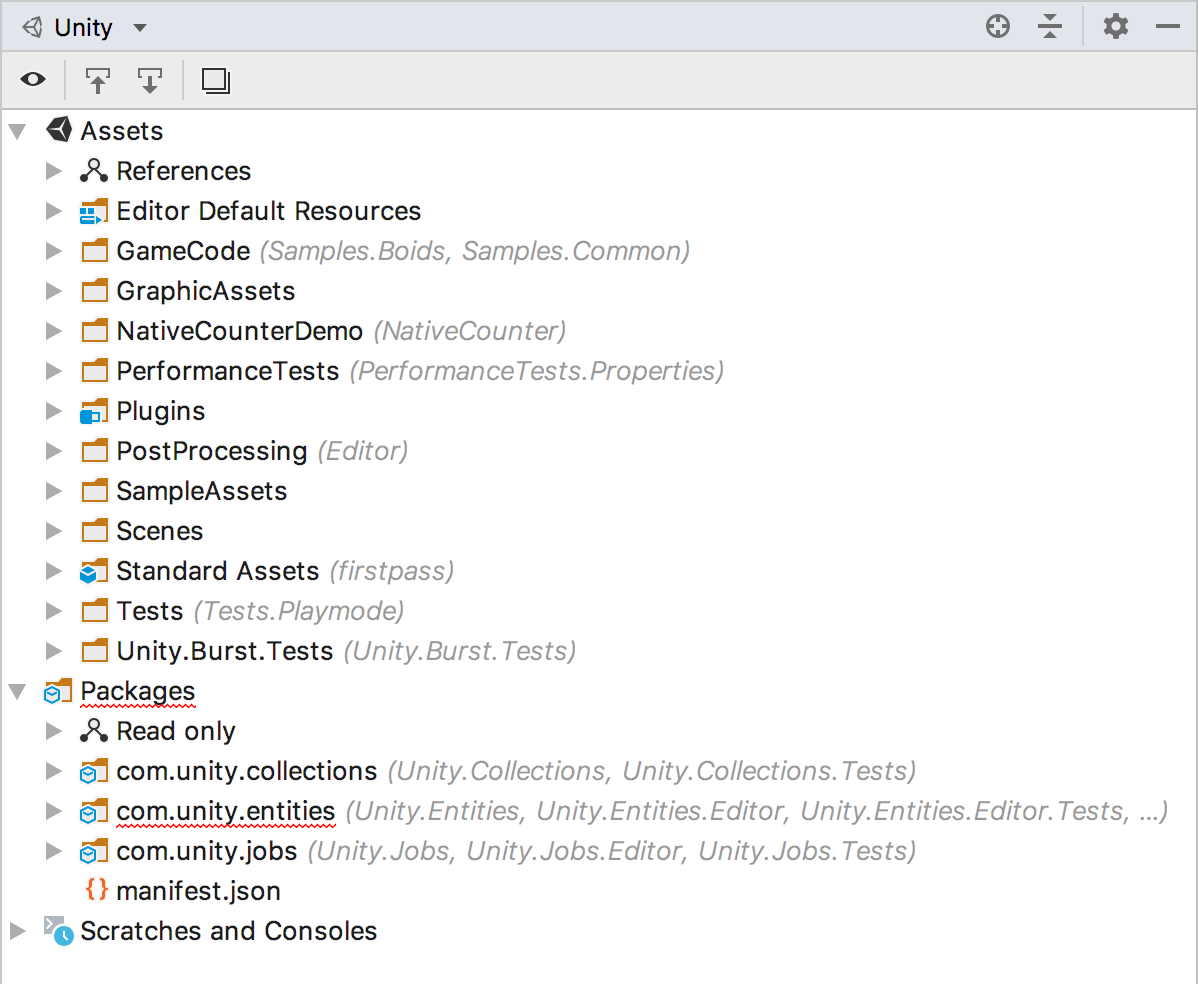The width and height of the screenshot is (1198, 984).
Task: Click the com.unity.collections package icon
Action: 94,772
